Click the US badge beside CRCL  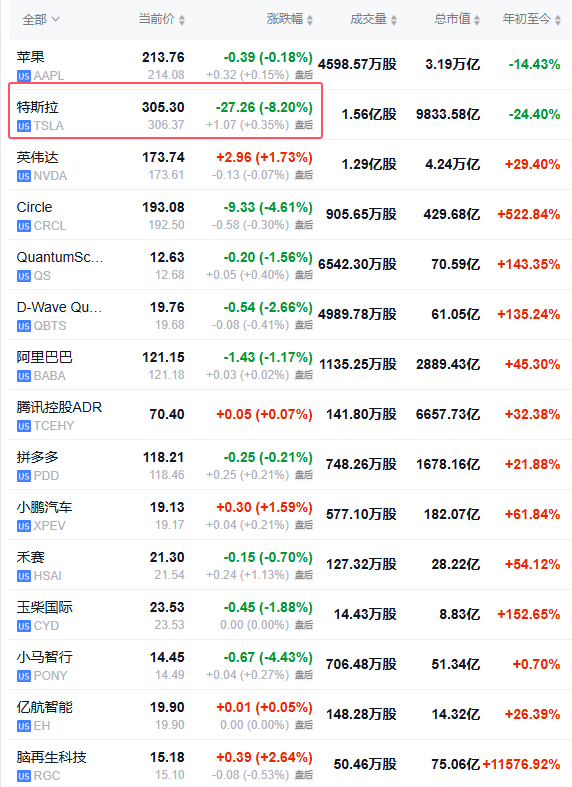(24, 226)
